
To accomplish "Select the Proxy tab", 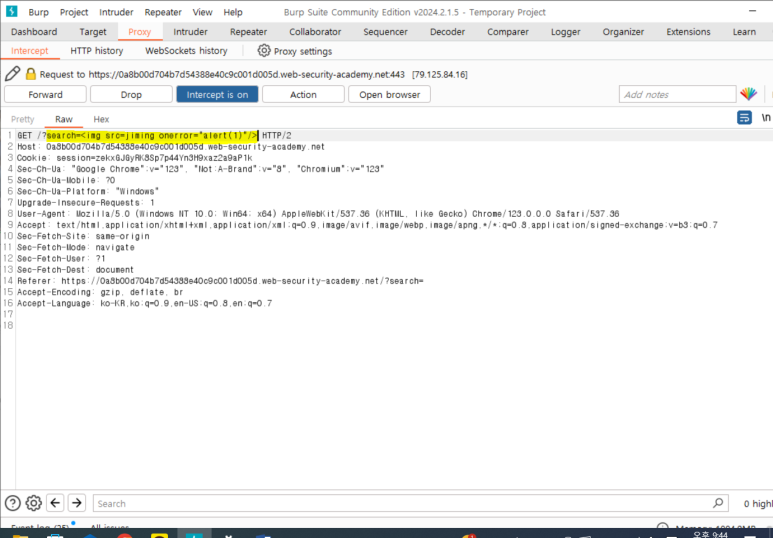I will click(140, 32).
